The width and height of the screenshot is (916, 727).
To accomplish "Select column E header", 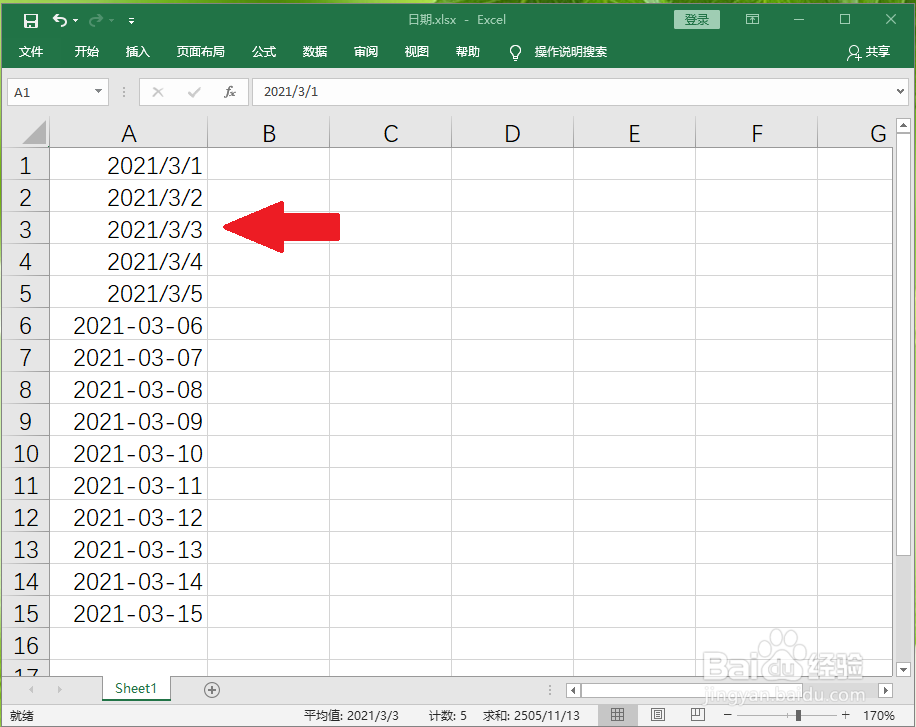I will coord(634,134).
